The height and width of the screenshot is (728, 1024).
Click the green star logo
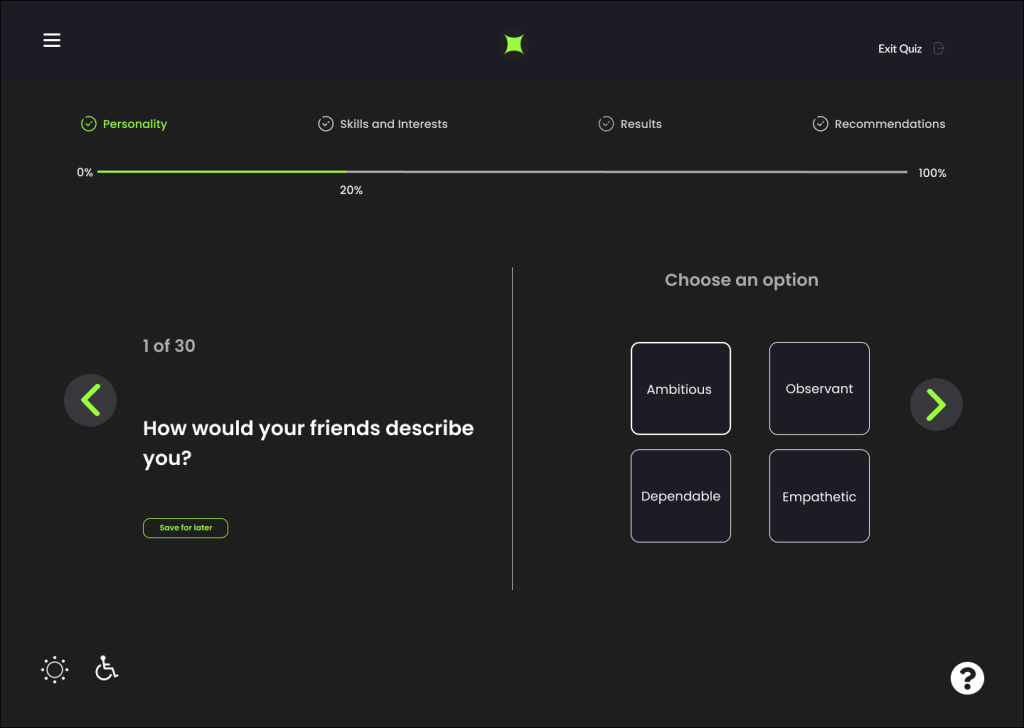[x=513, y=43]
